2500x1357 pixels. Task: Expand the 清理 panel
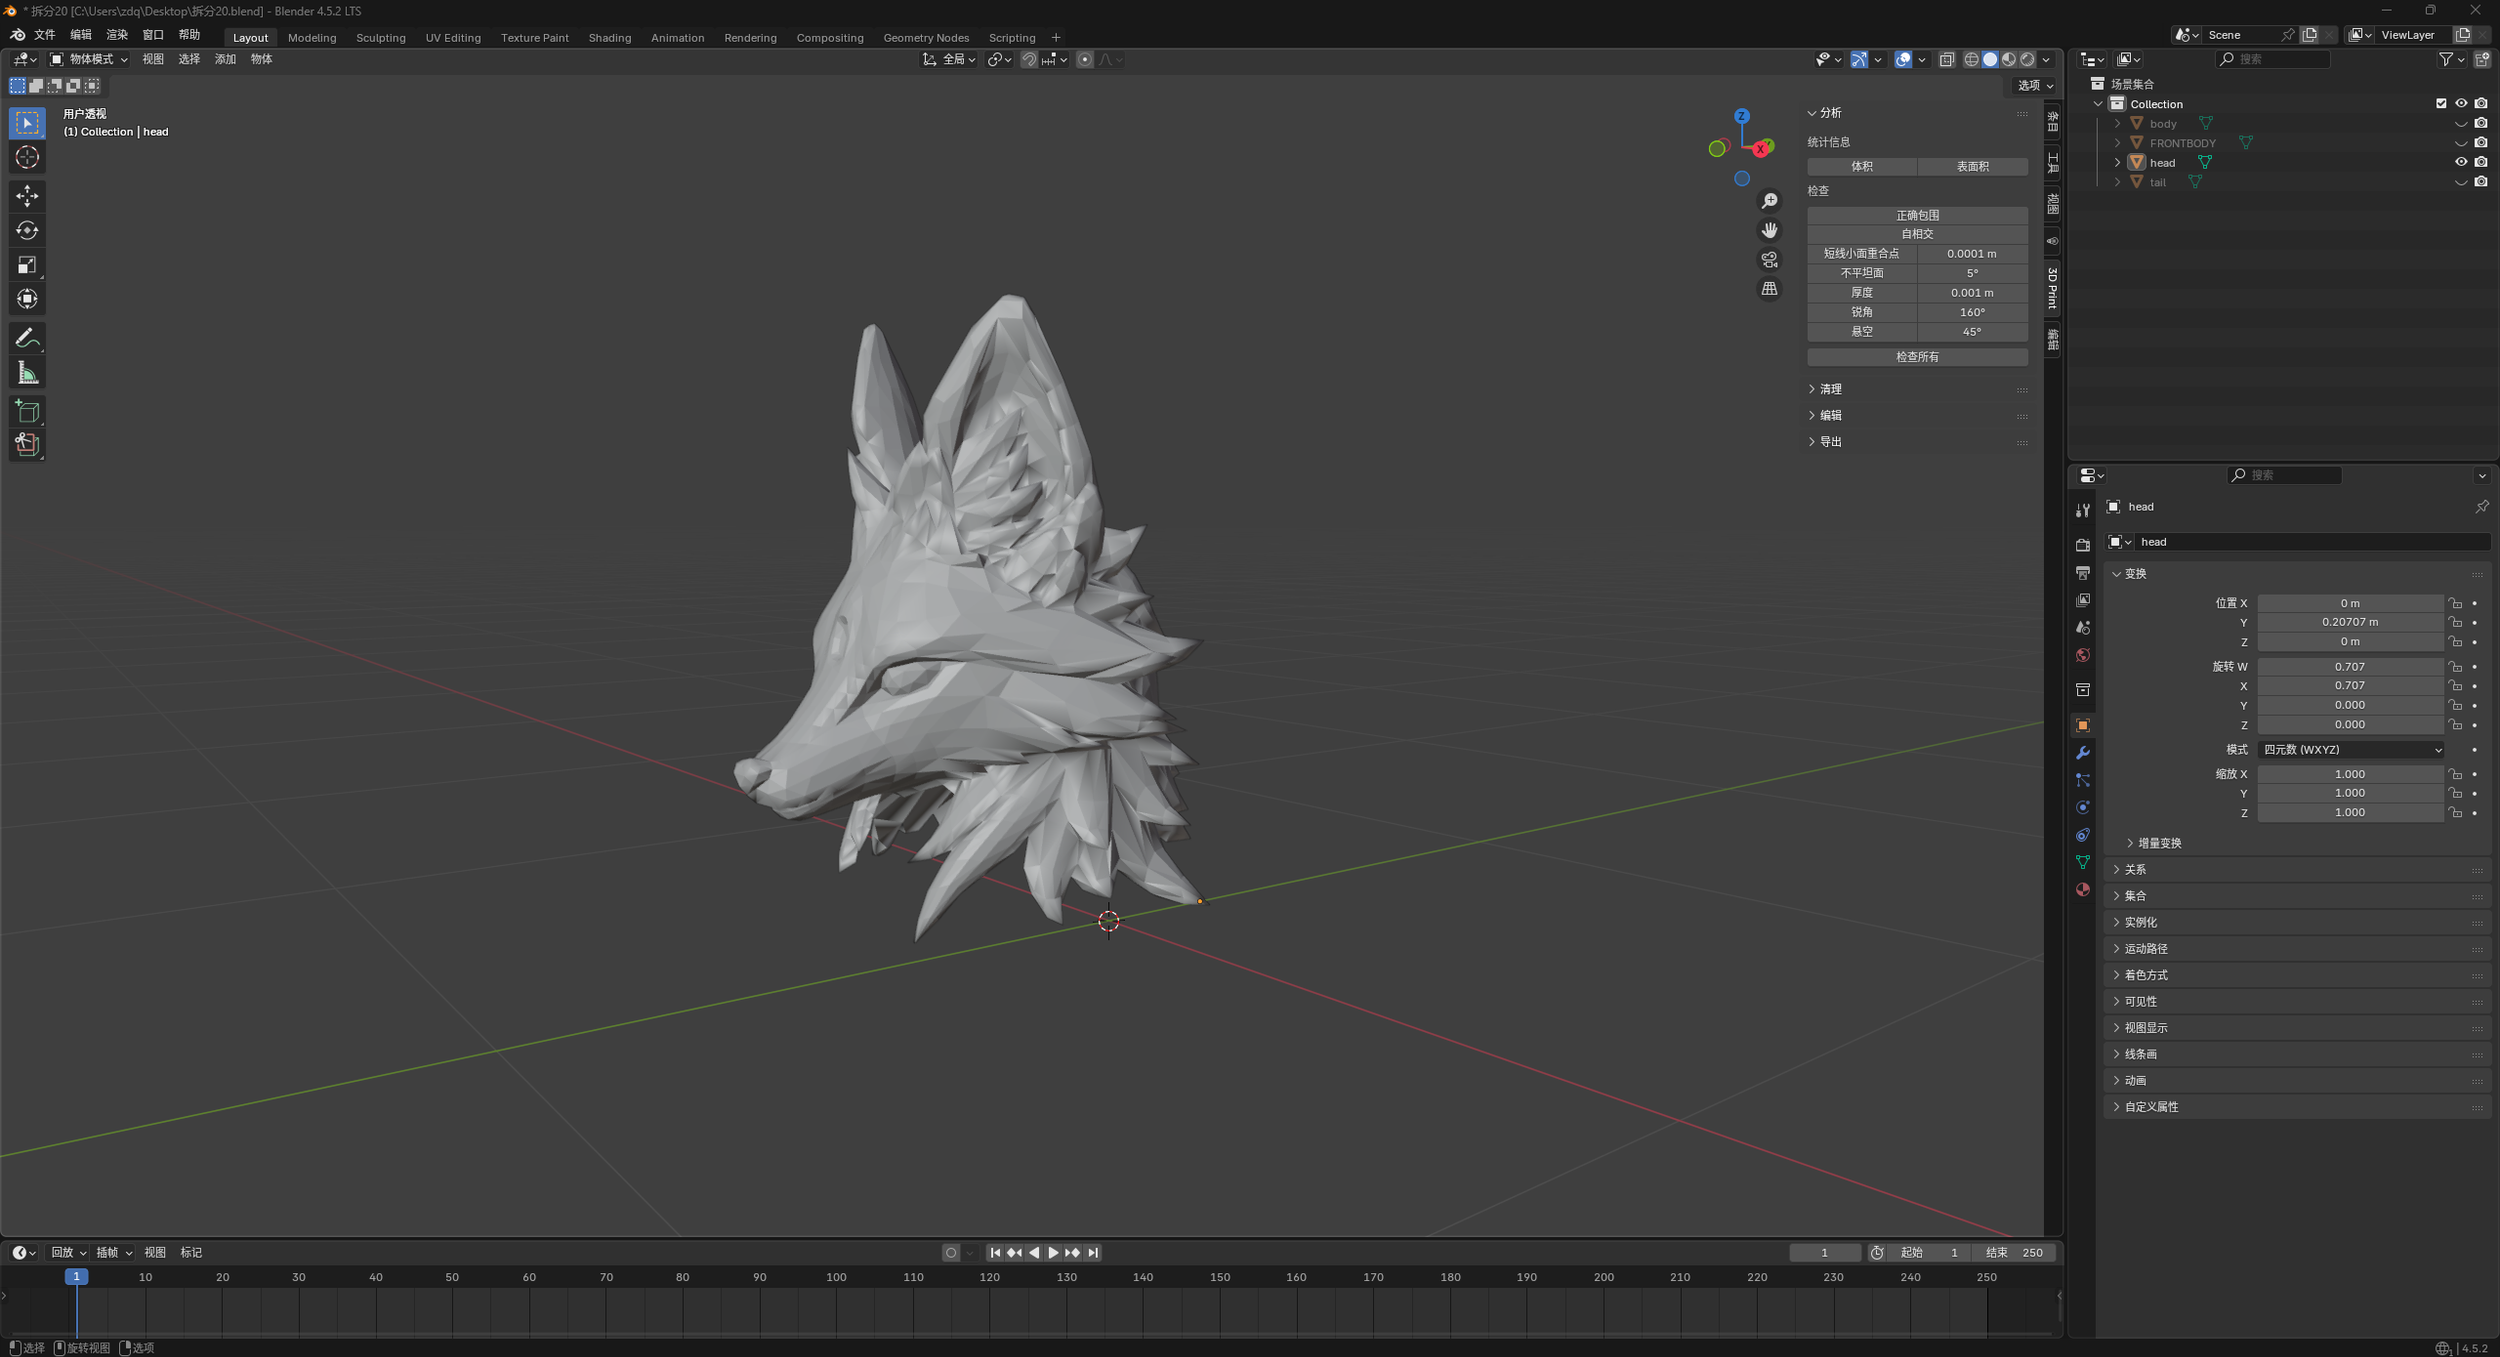pyautogui.click(x=1831, y=389)
